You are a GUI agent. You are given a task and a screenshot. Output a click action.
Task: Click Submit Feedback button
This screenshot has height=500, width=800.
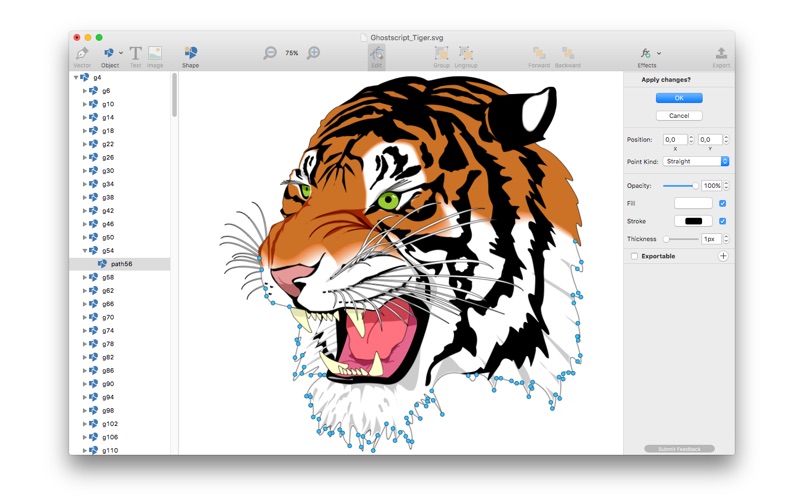(x=679, y=449)
